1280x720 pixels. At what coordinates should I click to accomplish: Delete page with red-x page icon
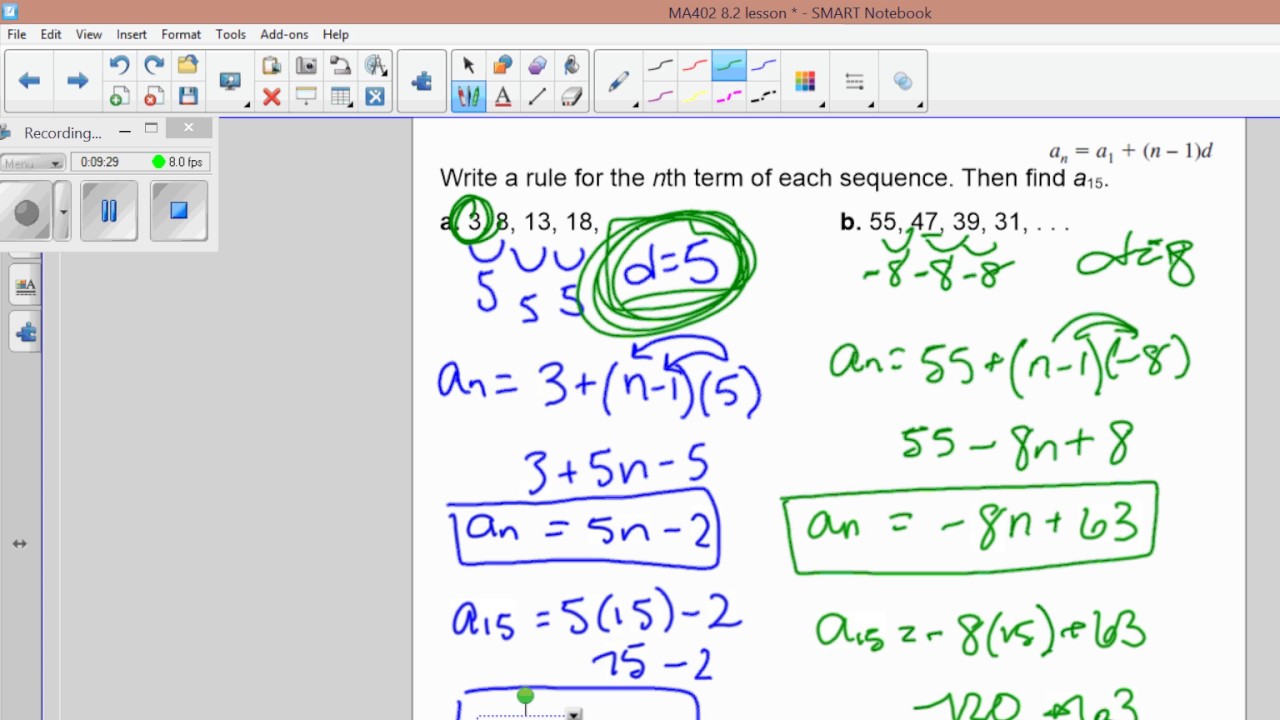click(153, 97)
